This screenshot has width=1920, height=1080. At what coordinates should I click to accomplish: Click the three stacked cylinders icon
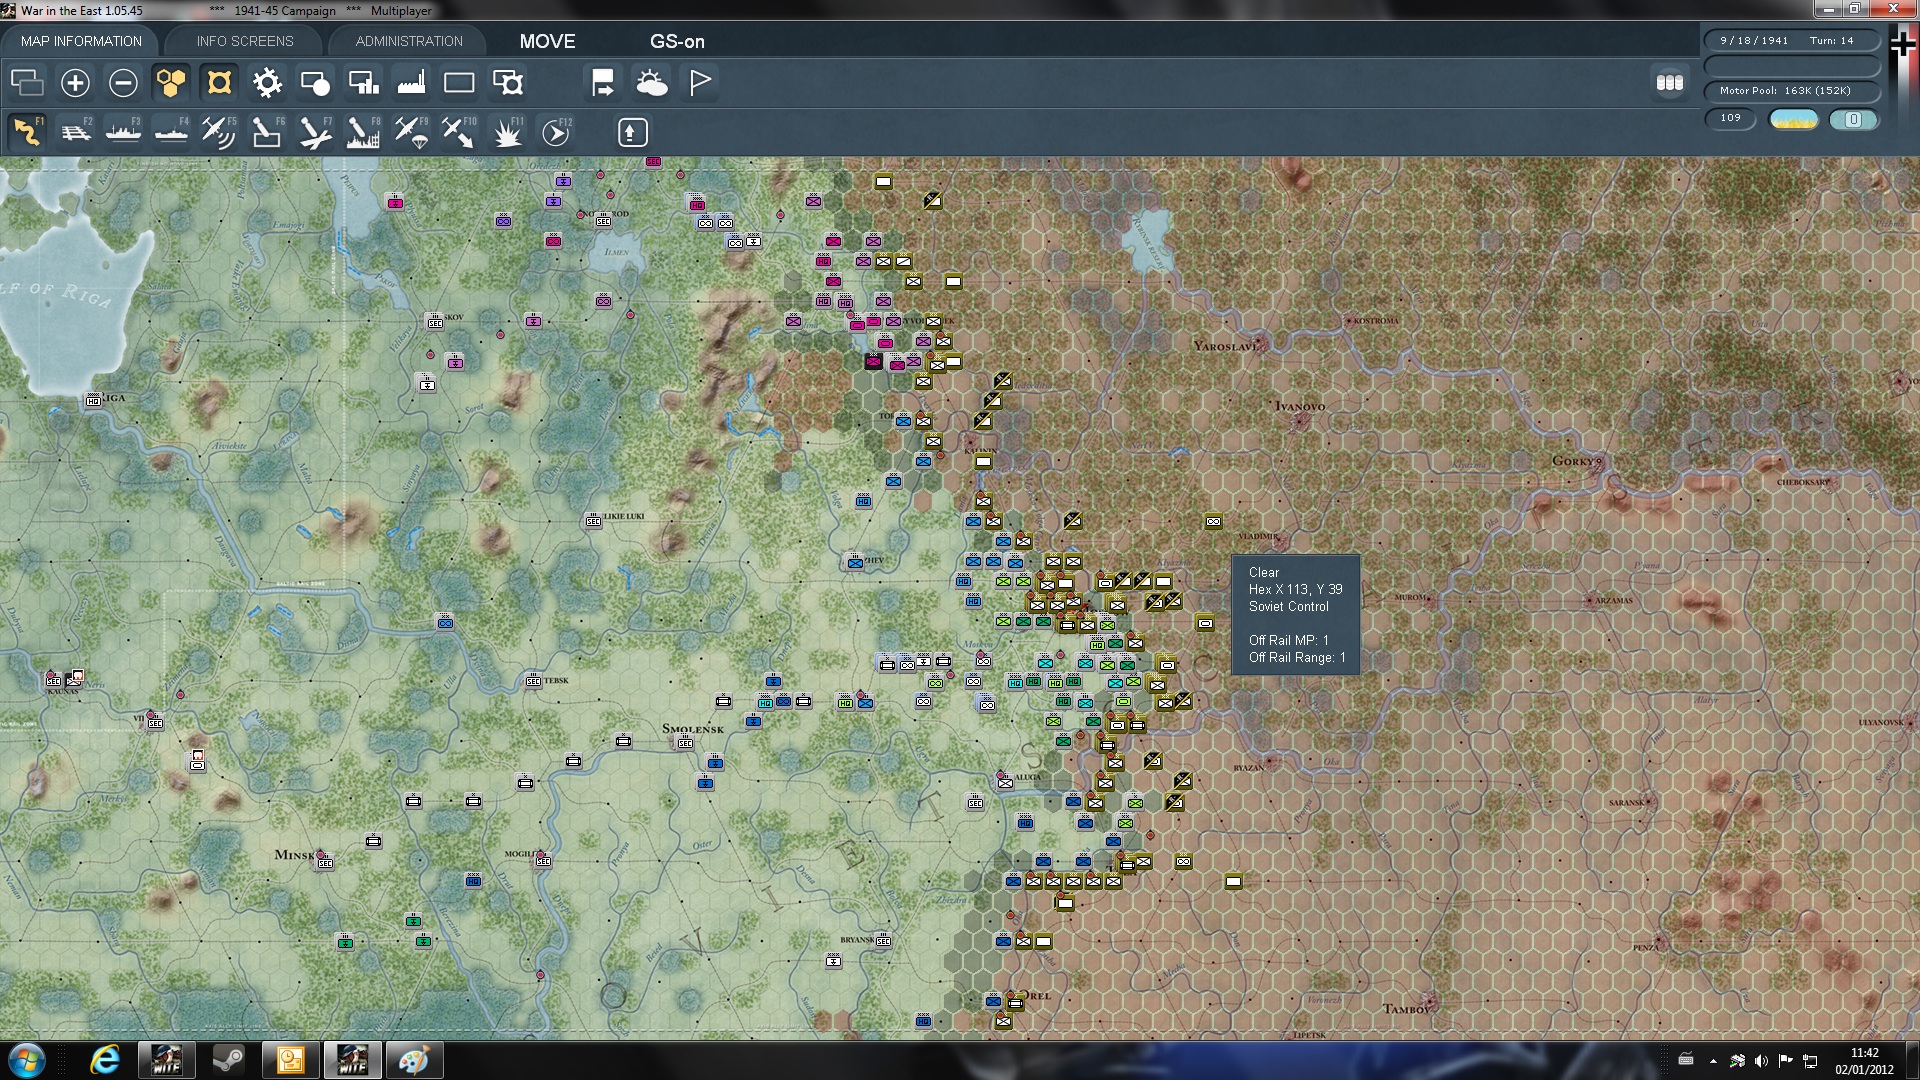(x=1669, y=82)
